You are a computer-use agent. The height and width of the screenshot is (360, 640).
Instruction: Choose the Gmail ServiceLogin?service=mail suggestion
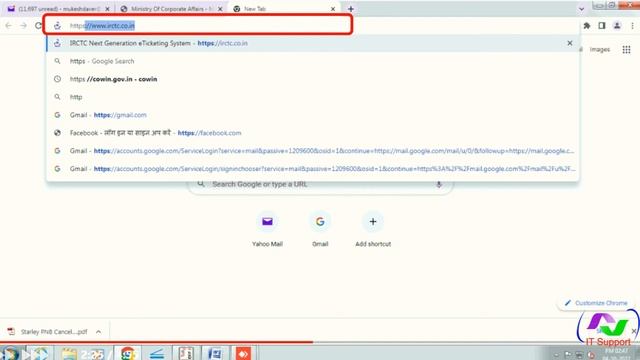point(313,151)
